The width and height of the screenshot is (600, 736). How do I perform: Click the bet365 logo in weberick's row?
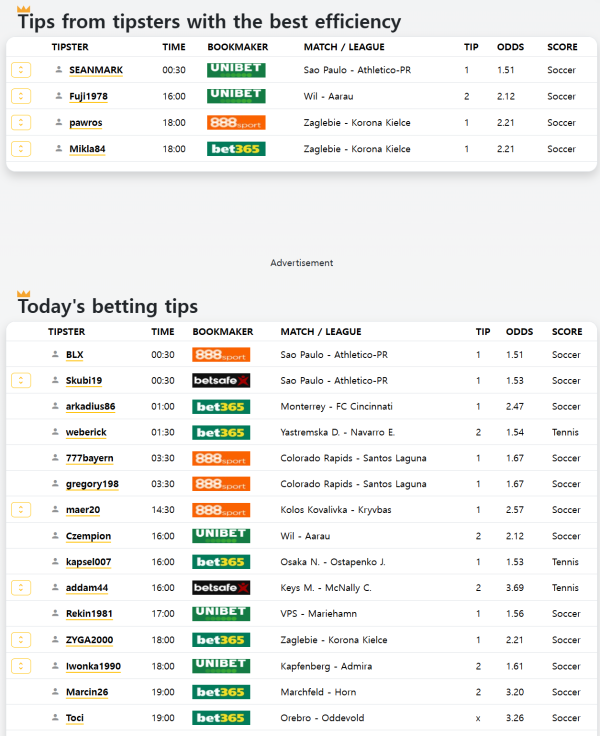click(x=220, y=433)
